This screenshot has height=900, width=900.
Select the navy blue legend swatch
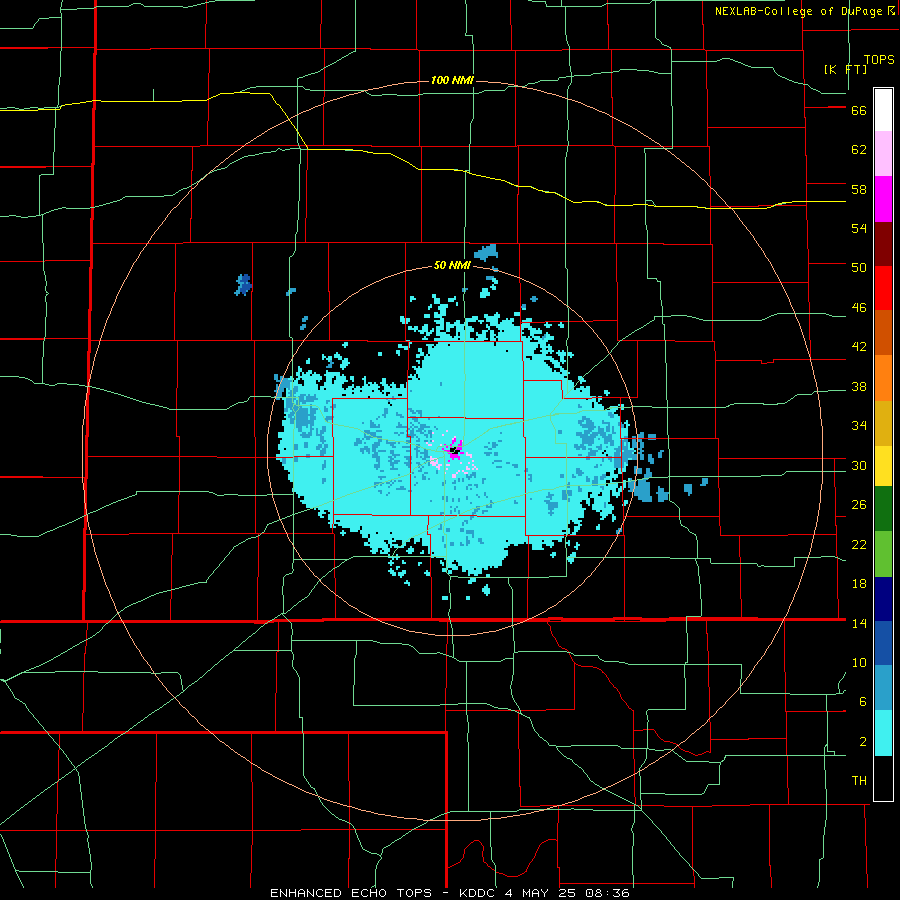coord(883,599)
